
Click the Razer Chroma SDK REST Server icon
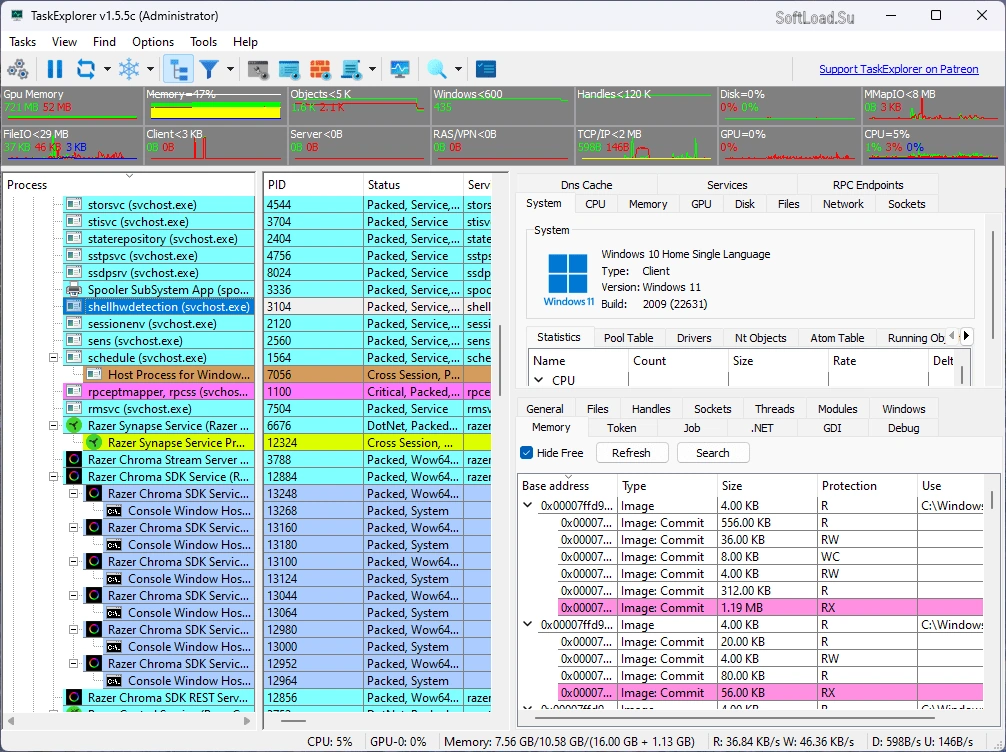click(74, 697)
